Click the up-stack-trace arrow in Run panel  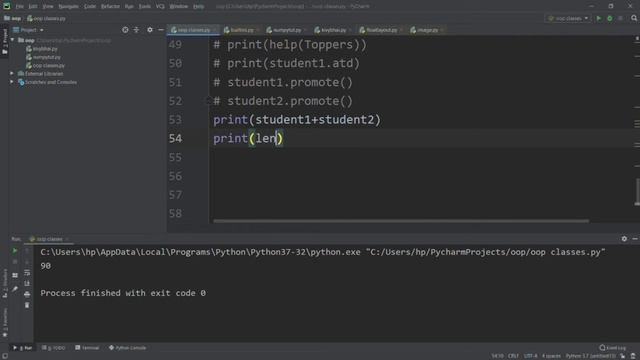click(27, 251)
